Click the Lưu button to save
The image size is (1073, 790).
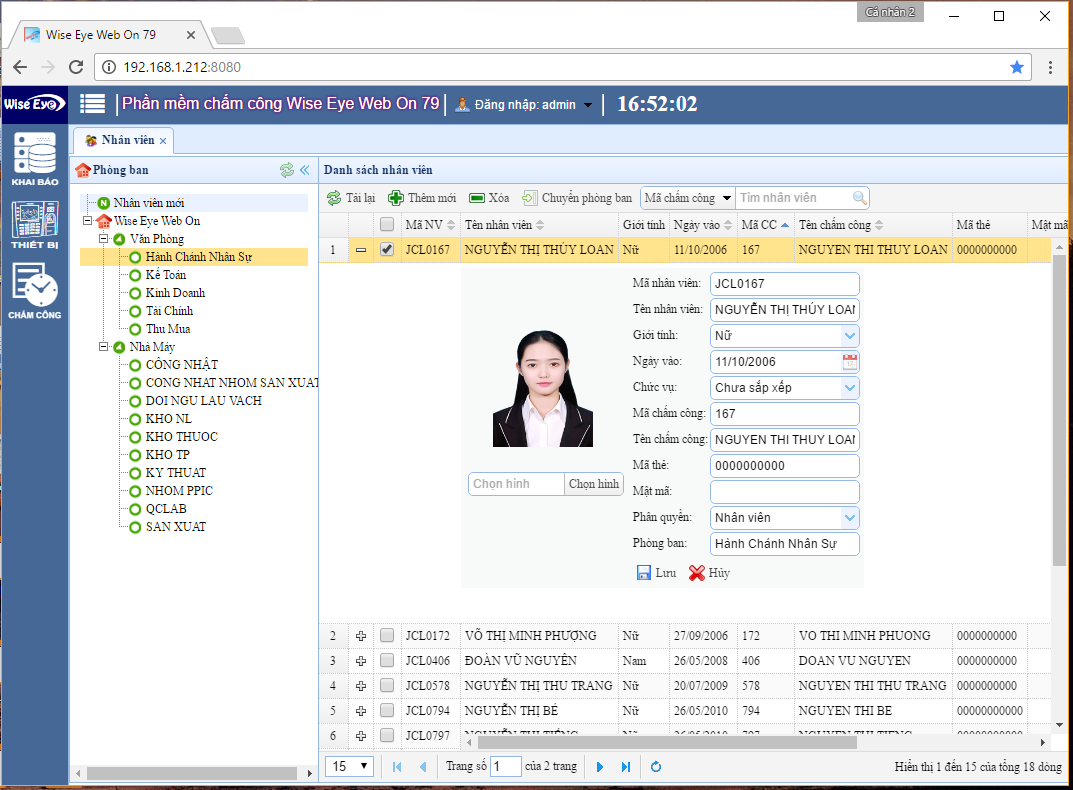coord(655,573)
